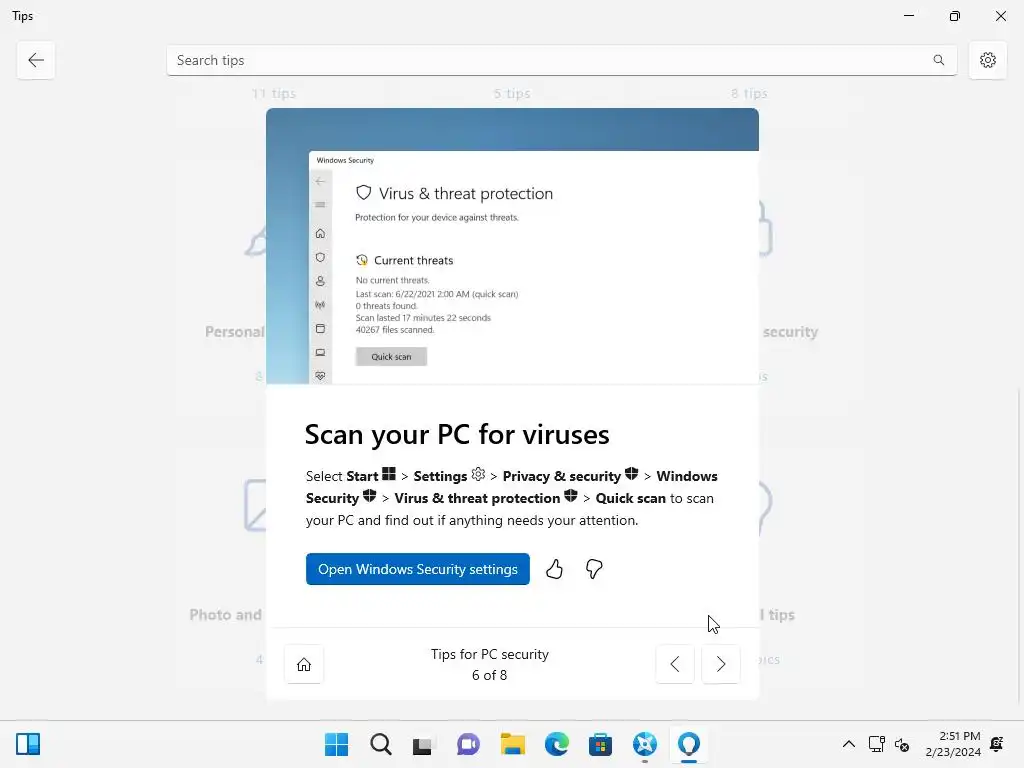Launch Microsoft Edge from taskbar
Image resolution: width=1024 pixels, height=768 pixels.
(x=557, y=744)
